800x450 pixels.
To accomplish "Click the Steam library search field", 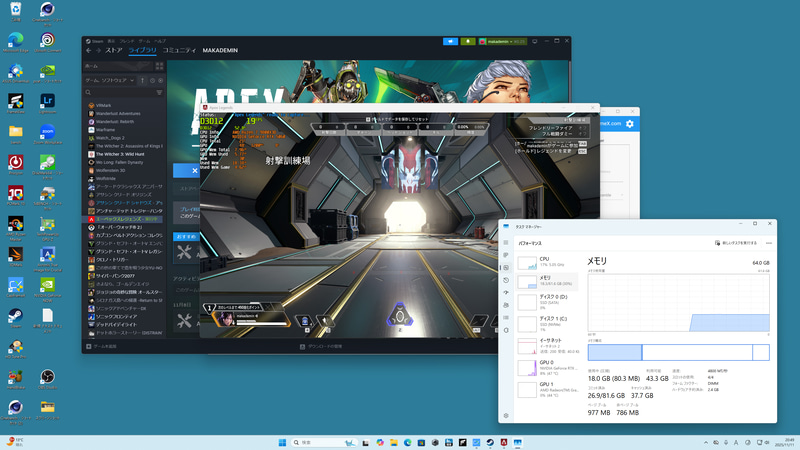I will [x=120, y=92].
